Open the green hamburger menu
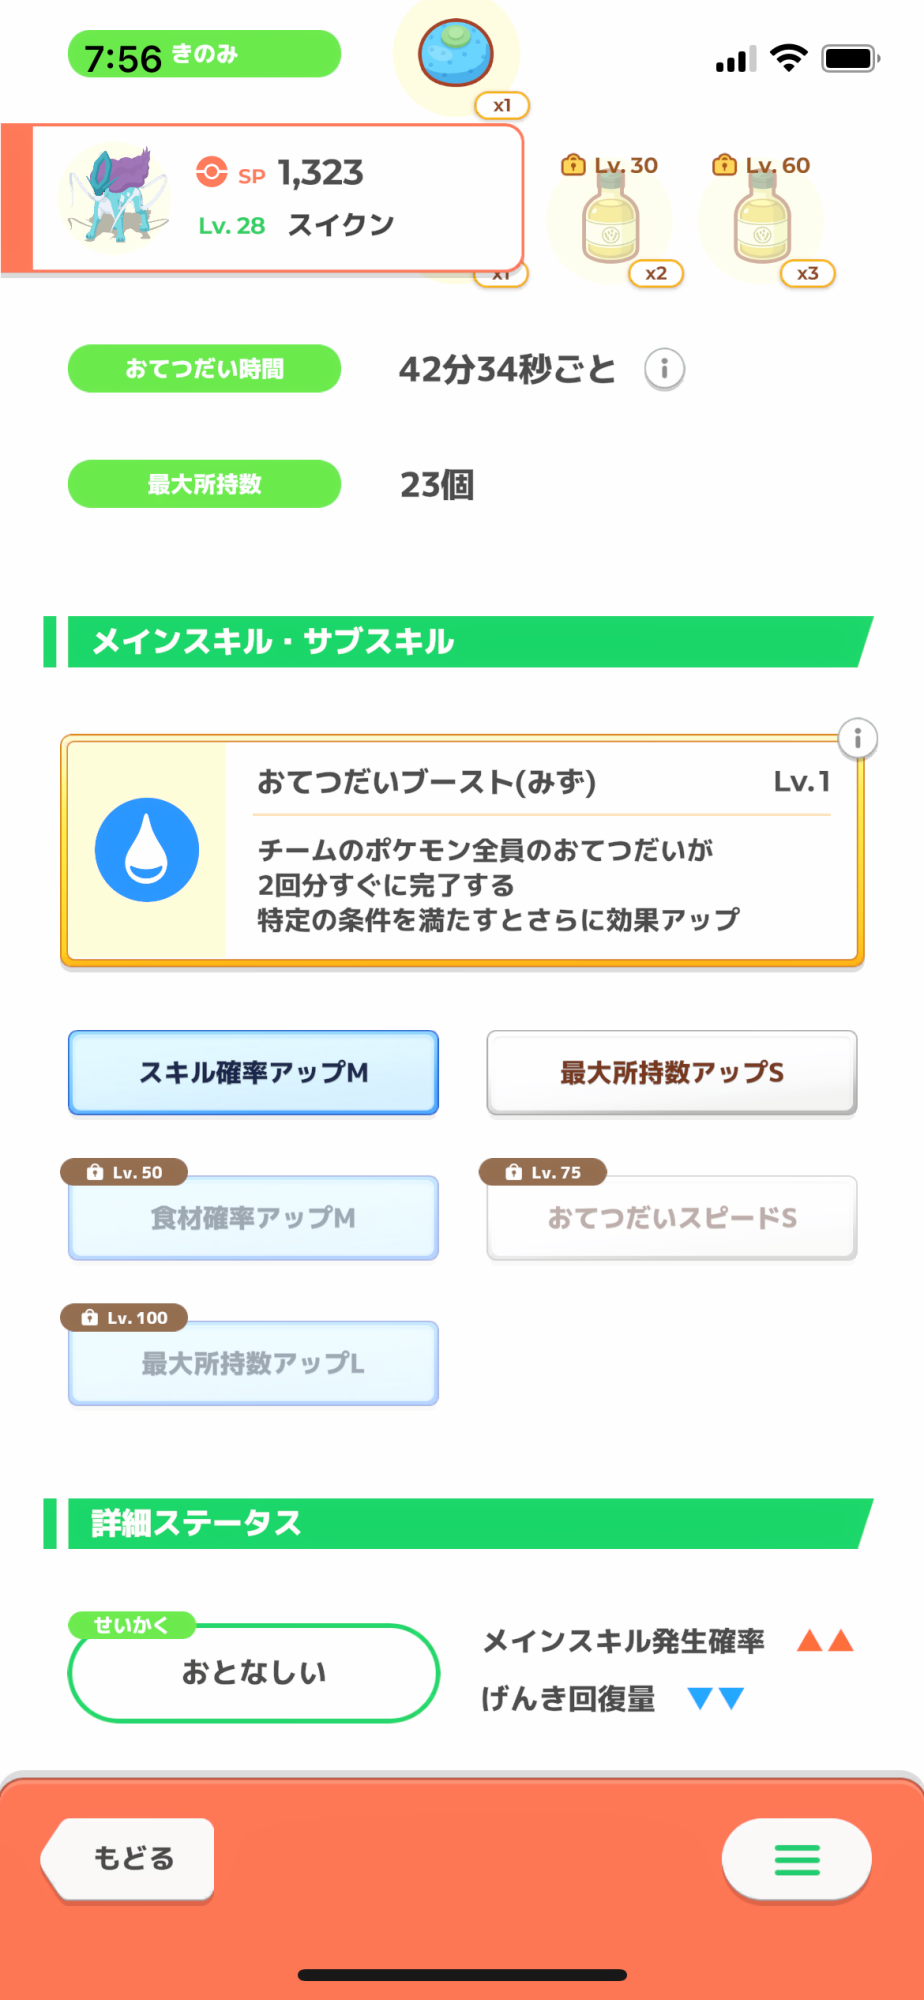Viewport: 924px width, 2000px height. [796, 1859]
